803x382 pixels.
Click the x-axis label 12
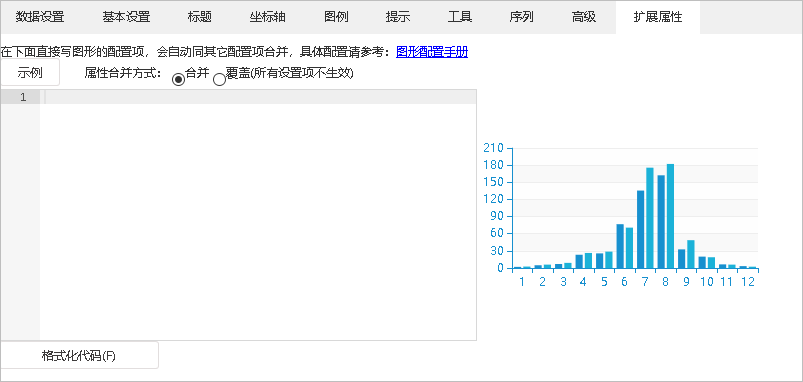click(x=748, y=282)
